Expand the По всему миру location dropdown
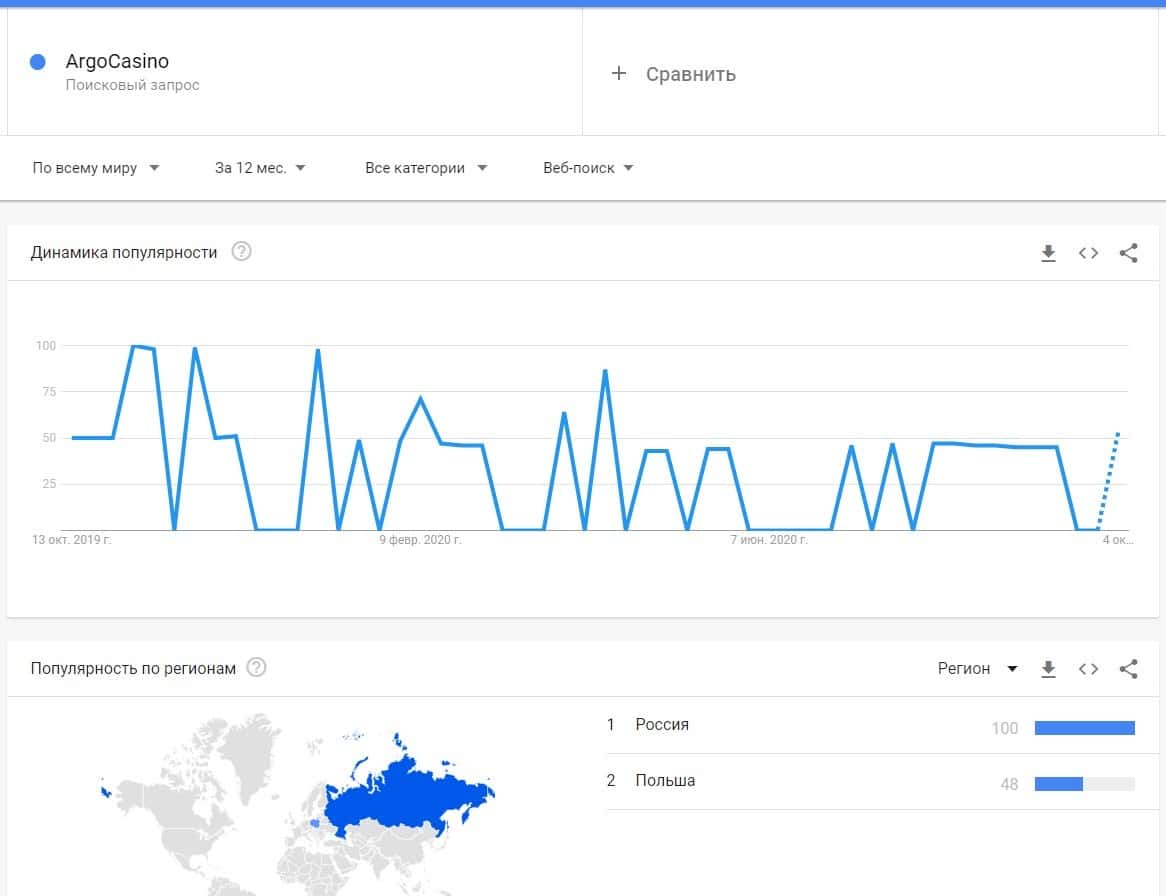Image resolution: width=1166 pixels, height=896 pixels. 96,168
